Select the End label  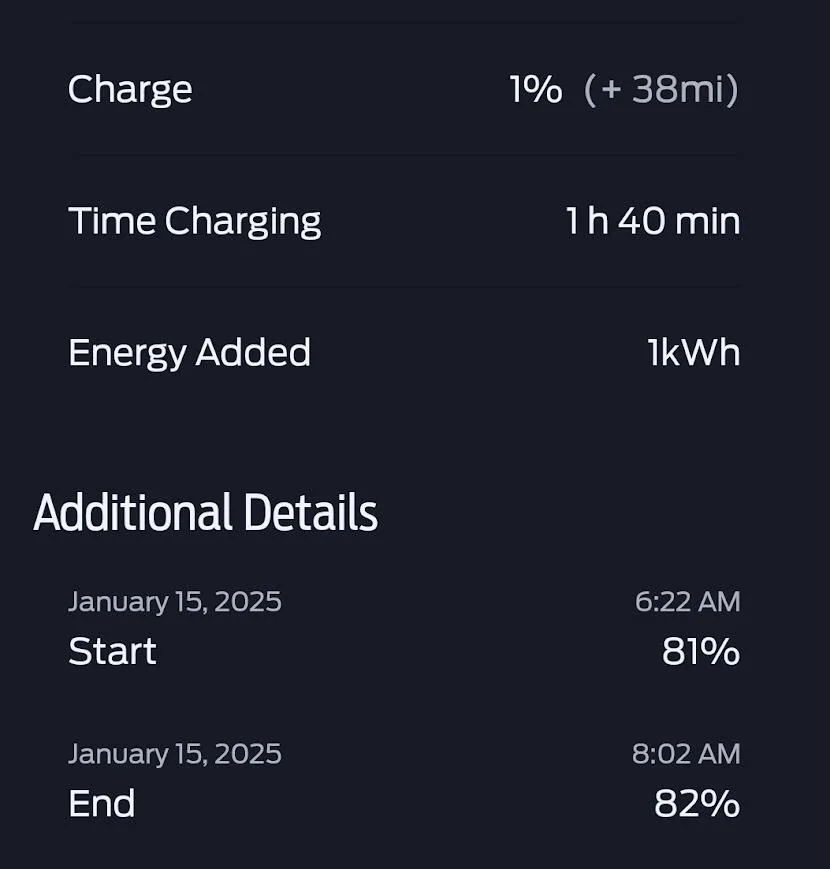[x=101, y=804]
